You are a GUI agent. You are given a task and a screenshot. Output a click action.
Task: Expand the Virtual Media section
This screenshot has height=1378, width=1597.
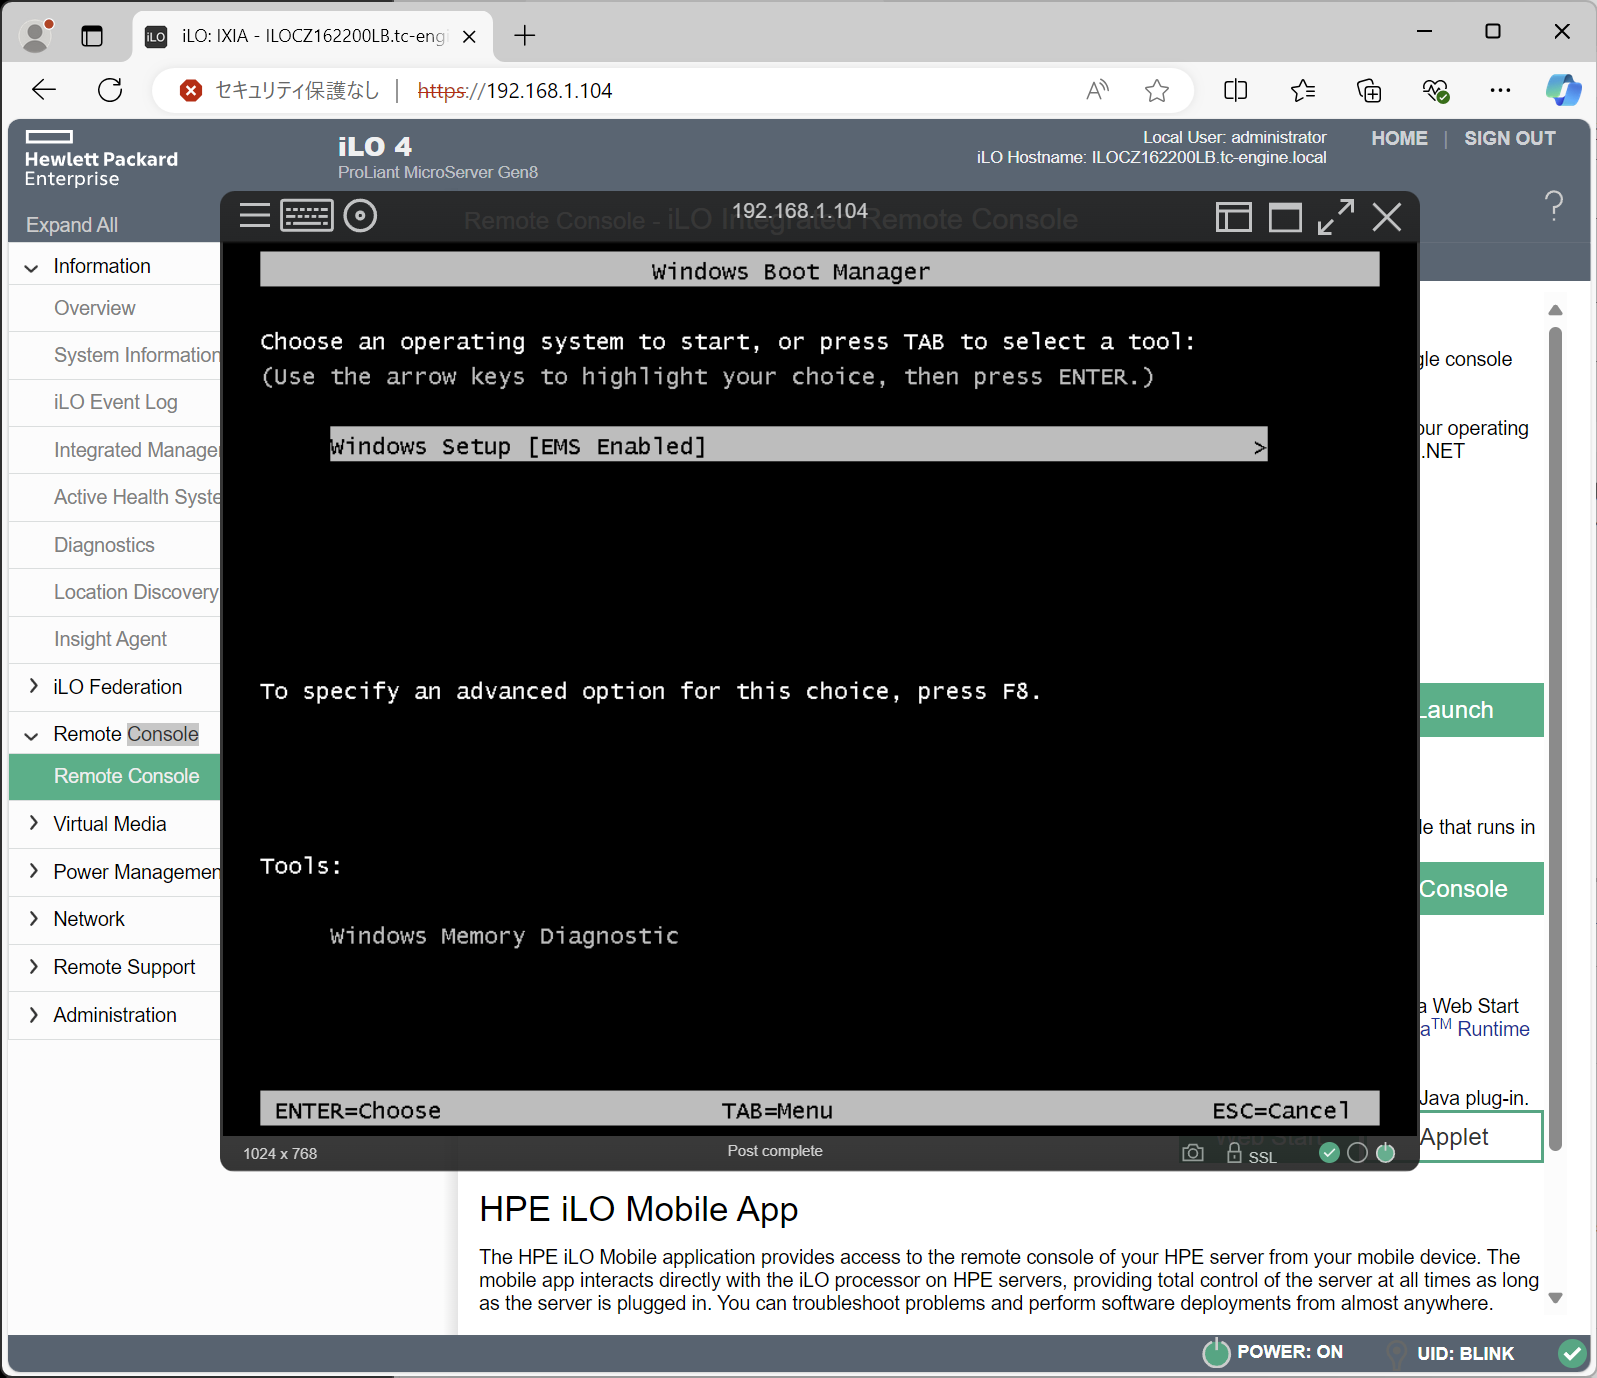click(x=32, y=824)
